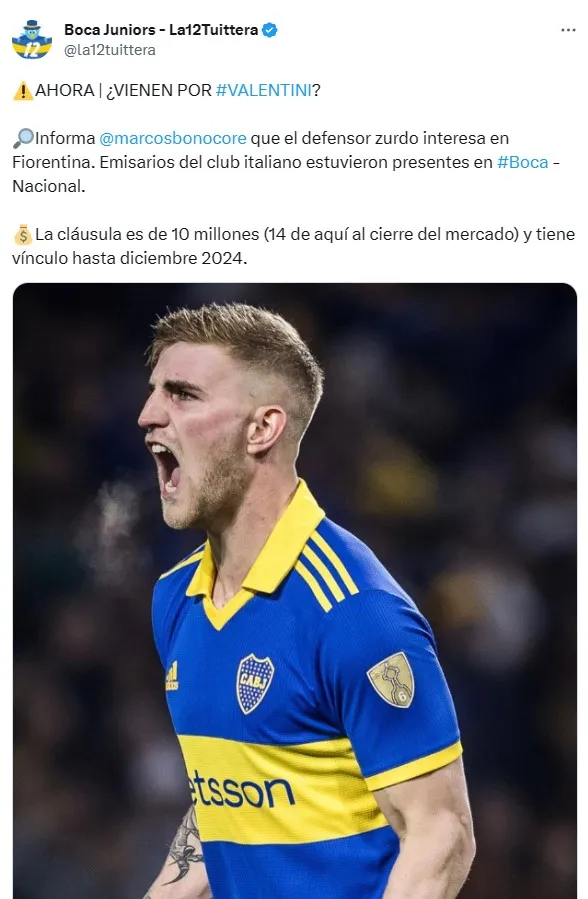Open the @marcosbonocore mention
This screenshot has height=899, width=588.
pyautogui.click(x=173, y=138)
